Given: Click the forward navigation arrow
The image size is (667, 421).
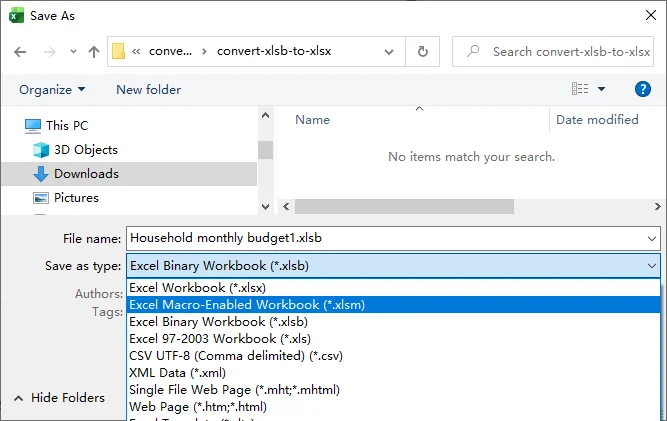Looking at the screenshot, I should pyautogui.click(x=50, y=52).
